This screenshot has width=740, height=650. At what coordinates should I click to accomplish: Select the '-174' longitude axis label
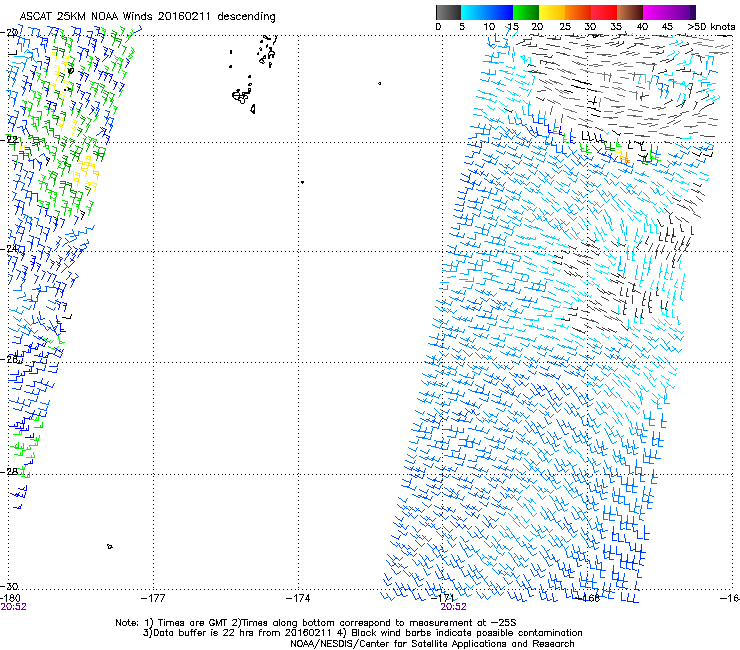coord(298,598)
